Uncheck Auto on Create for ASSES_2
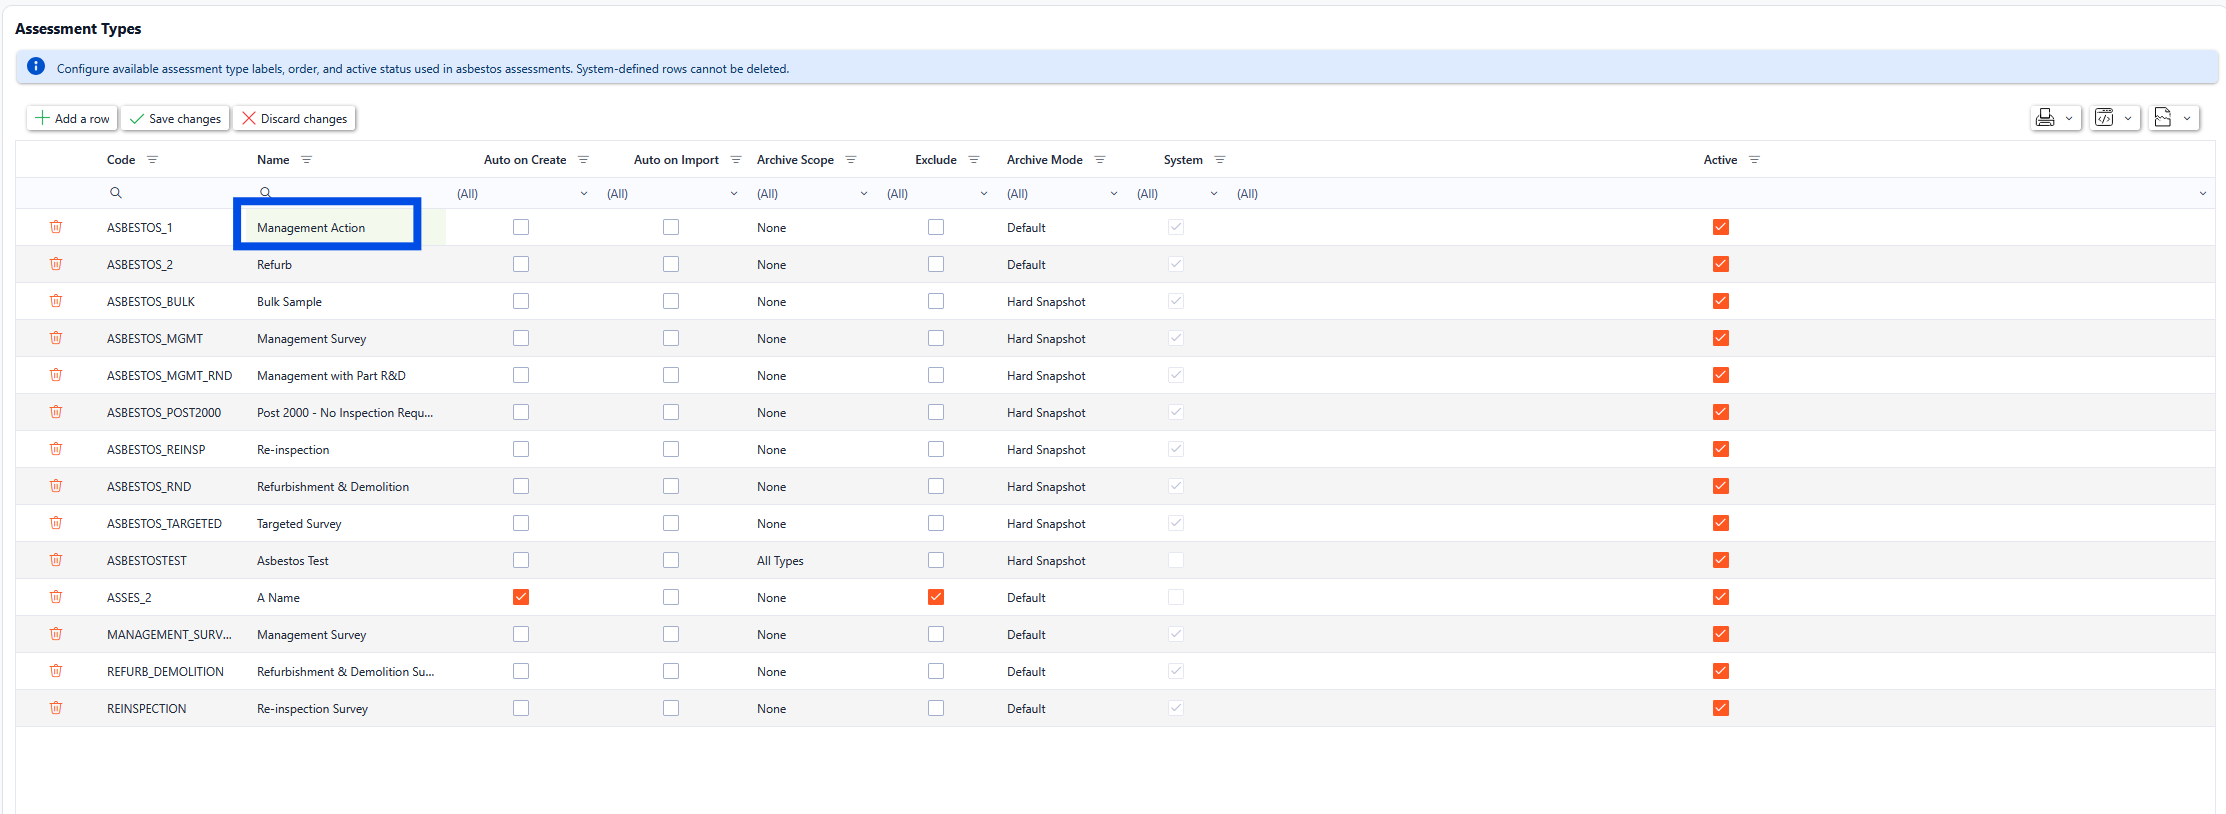 (521, 597)
